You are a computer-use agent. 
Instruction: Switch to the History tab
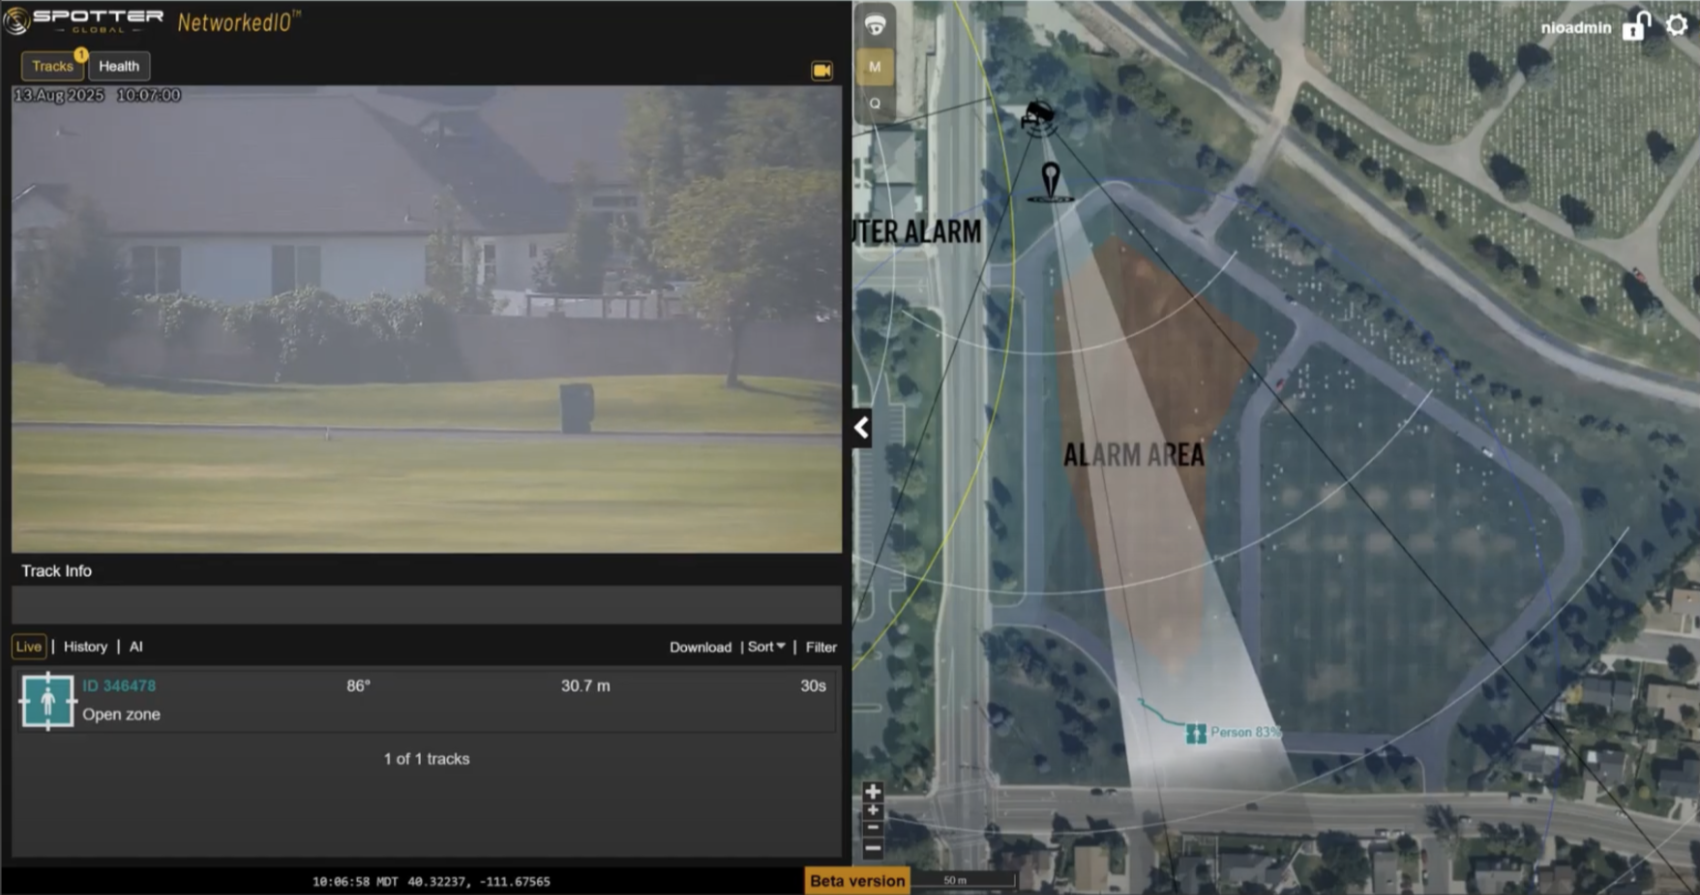(x=85, y=647)
